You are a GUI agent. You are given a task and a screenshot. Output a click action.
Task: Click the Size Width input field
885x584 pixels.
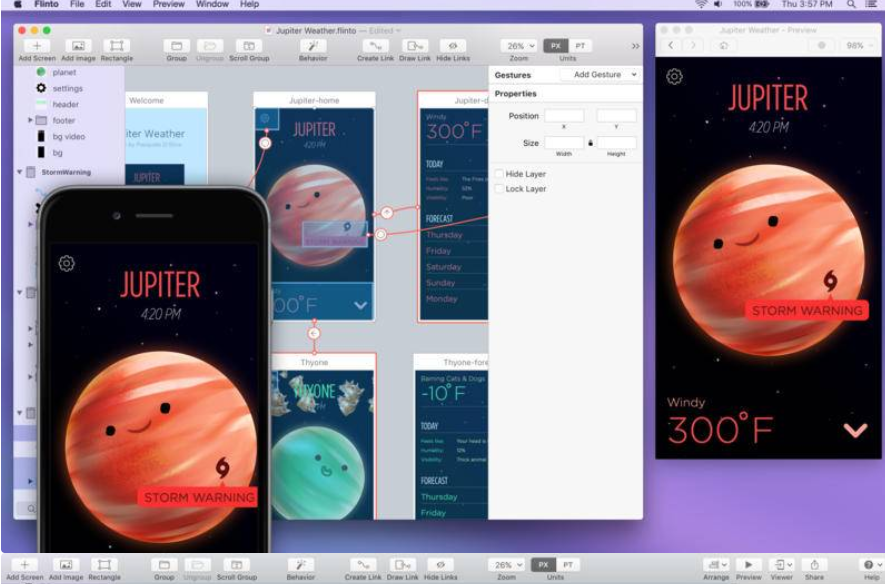(x=564, y=143)
